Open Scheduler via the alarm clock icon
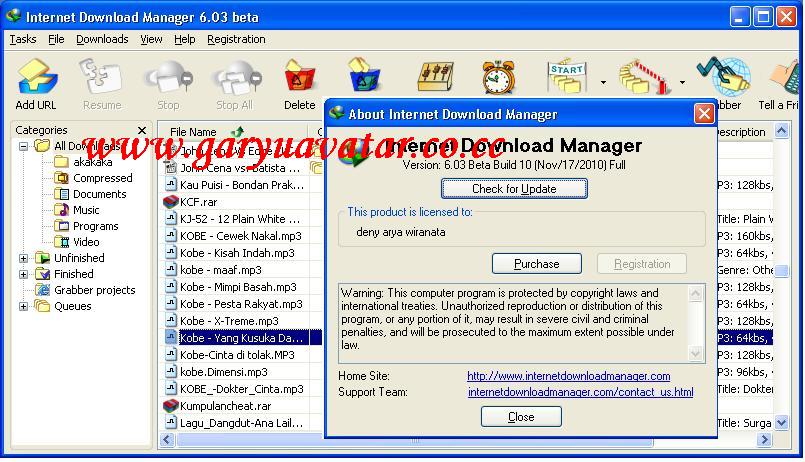Image resolution: width=805 pixels, height=462 pixels. coord(498,77)
